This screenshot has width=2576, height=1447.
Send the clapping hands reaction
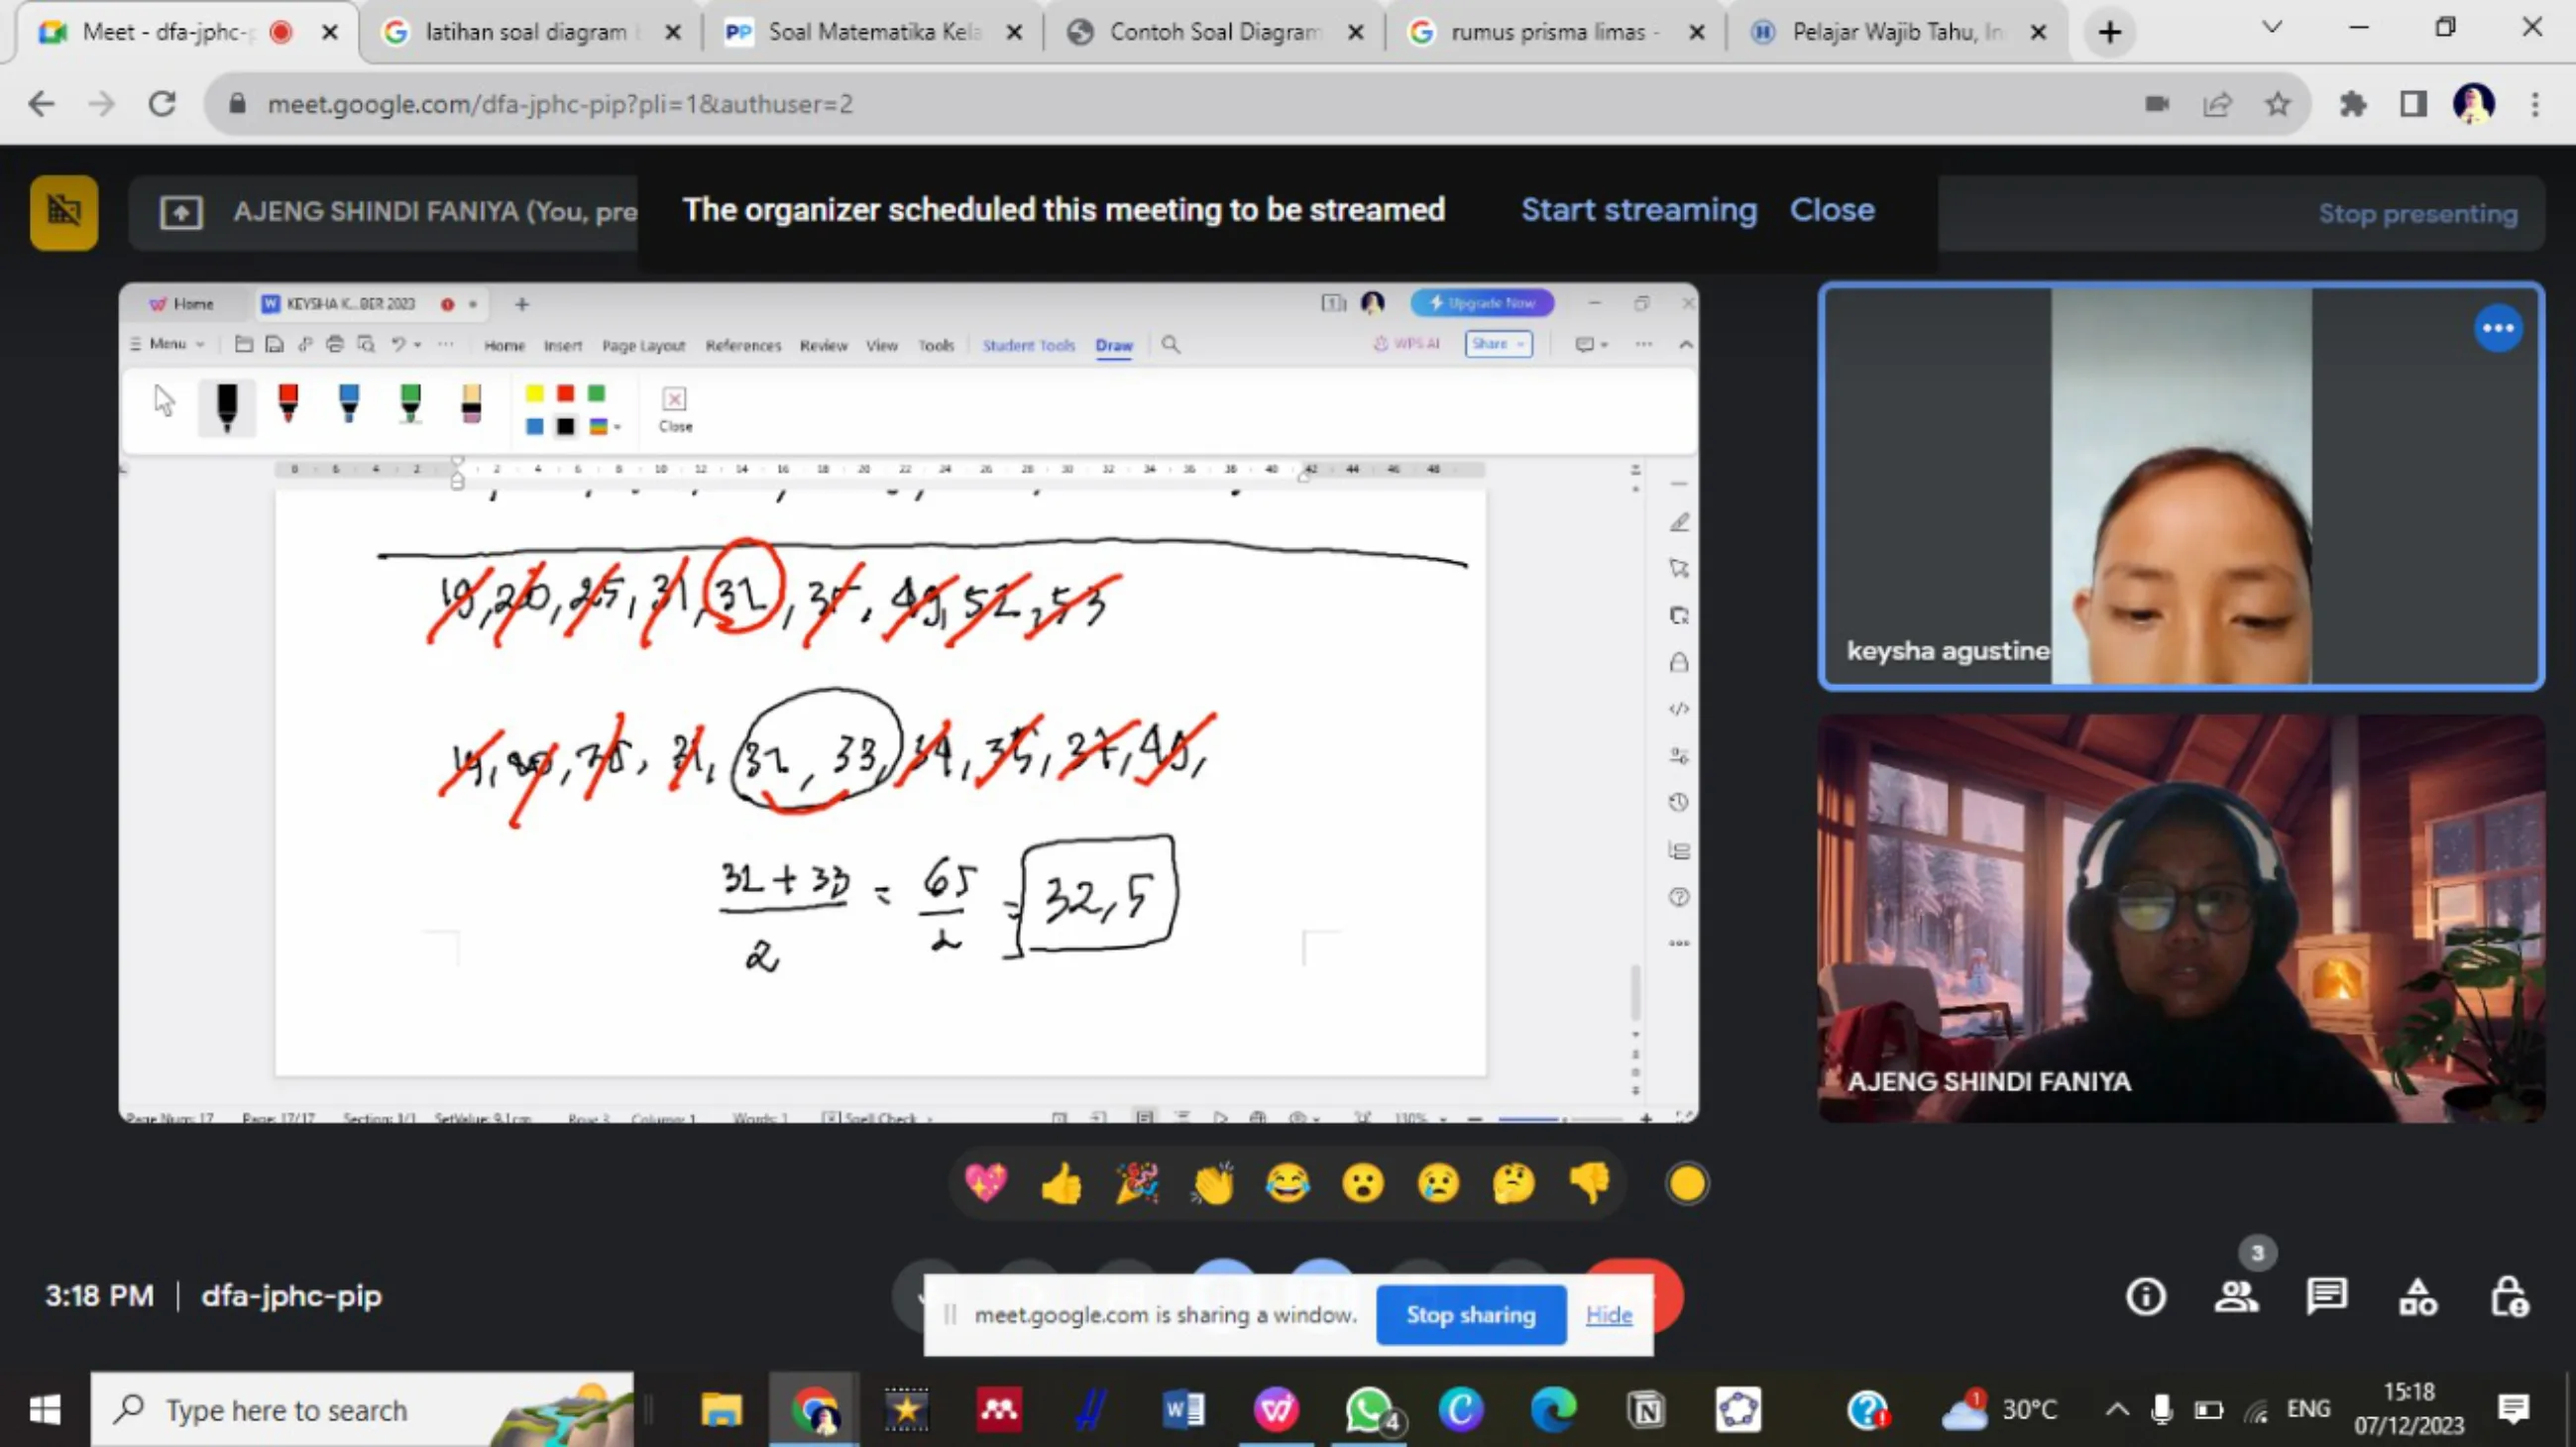click(x=1212, y=1185)
